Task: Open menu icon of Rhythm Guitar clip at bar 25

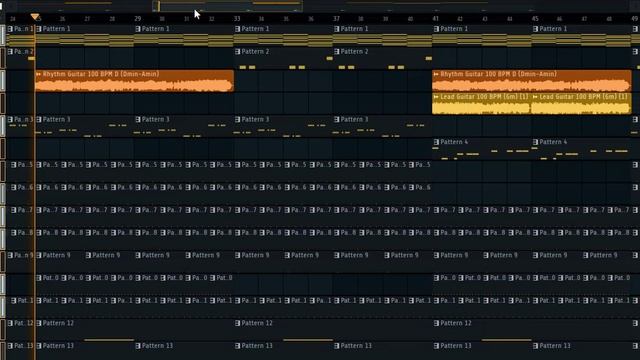Action: (39, 74)
